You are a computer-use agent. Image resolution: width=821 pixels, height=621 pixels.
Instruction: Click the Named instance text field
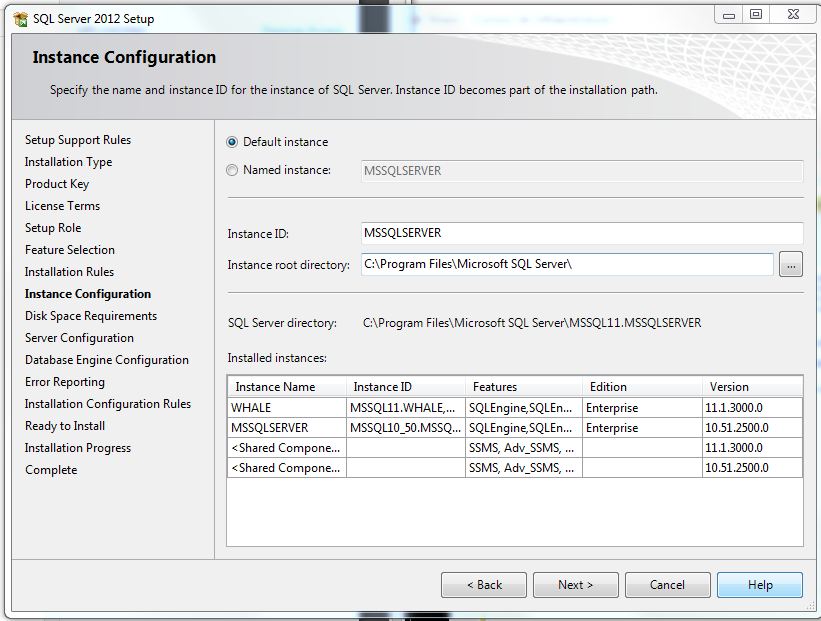(582, 171)
